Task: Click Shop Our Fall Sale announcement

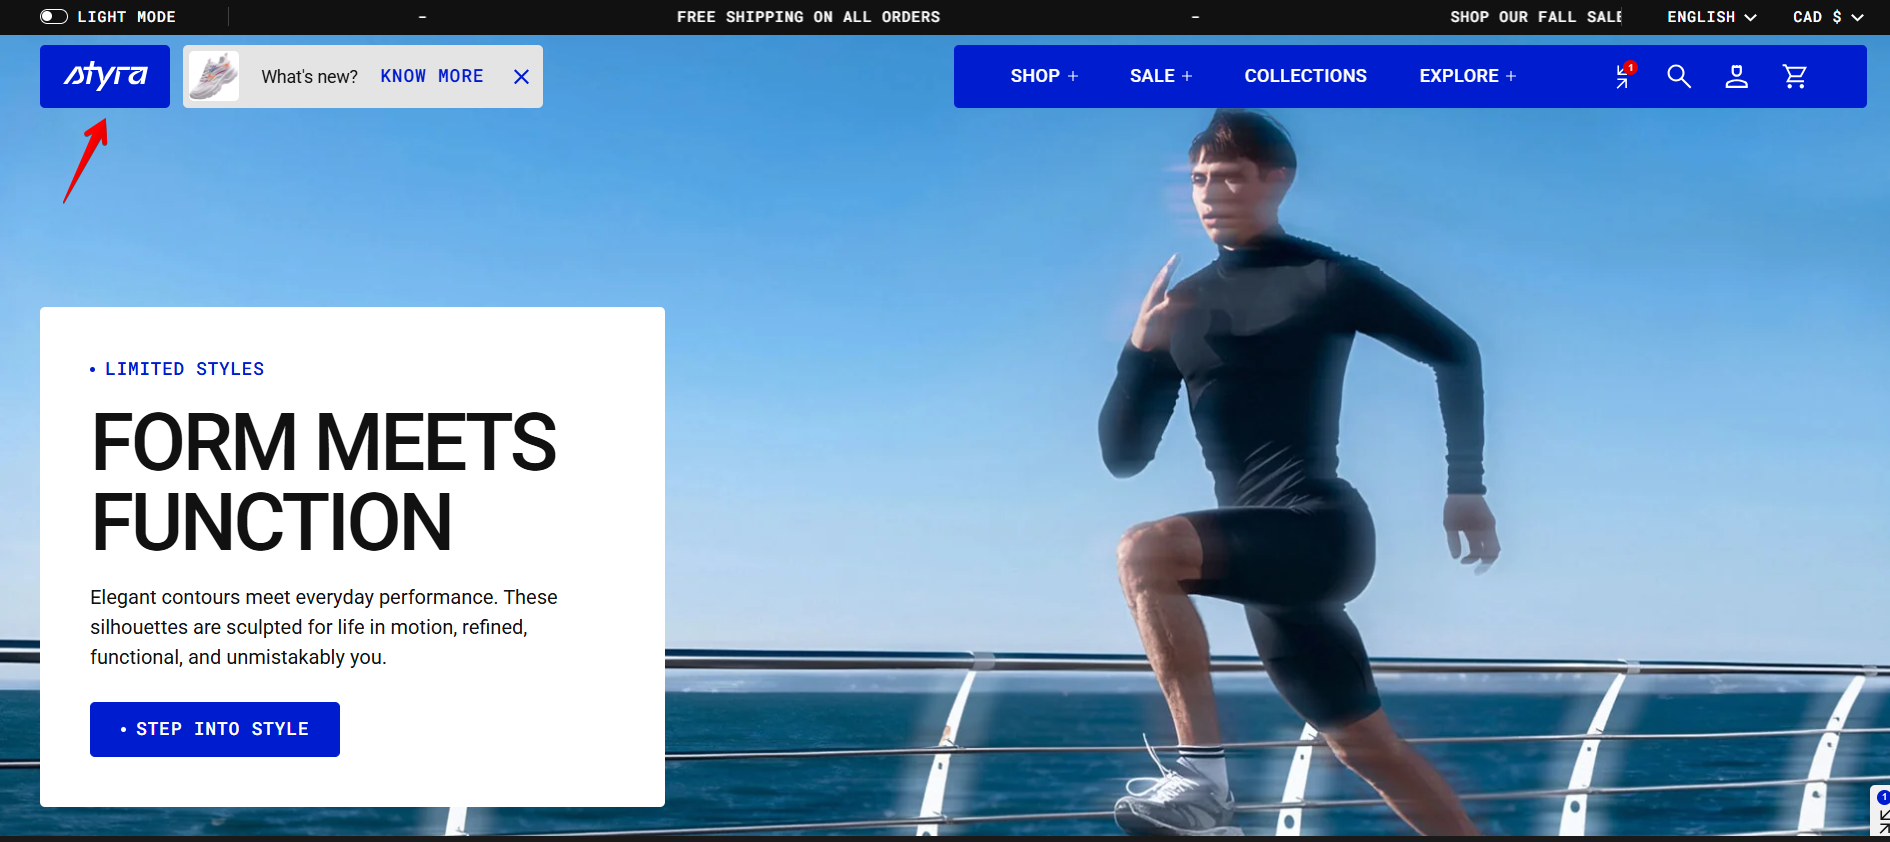Action: pos(1536,17)
